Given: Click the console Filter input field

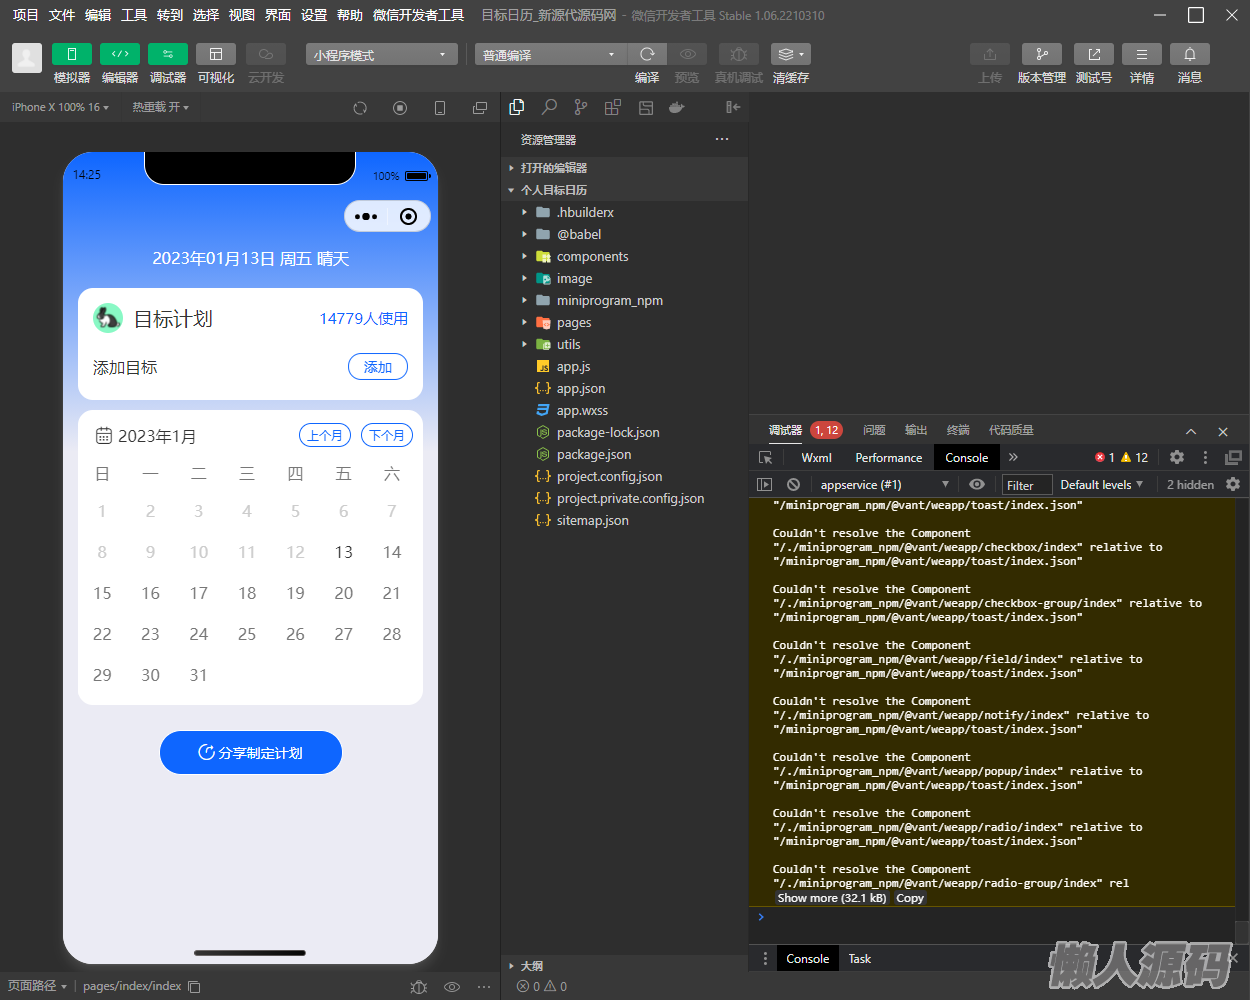Looking at the screenshot, I should click(1027, 485).
